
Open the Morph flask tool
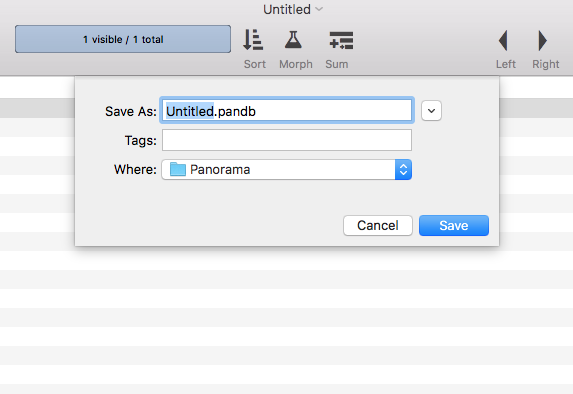[293, 39]
